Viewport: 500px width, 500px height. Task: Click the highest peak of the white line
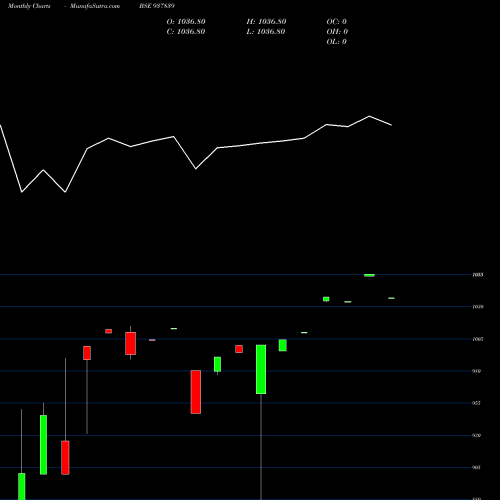(x=369, y=116)
